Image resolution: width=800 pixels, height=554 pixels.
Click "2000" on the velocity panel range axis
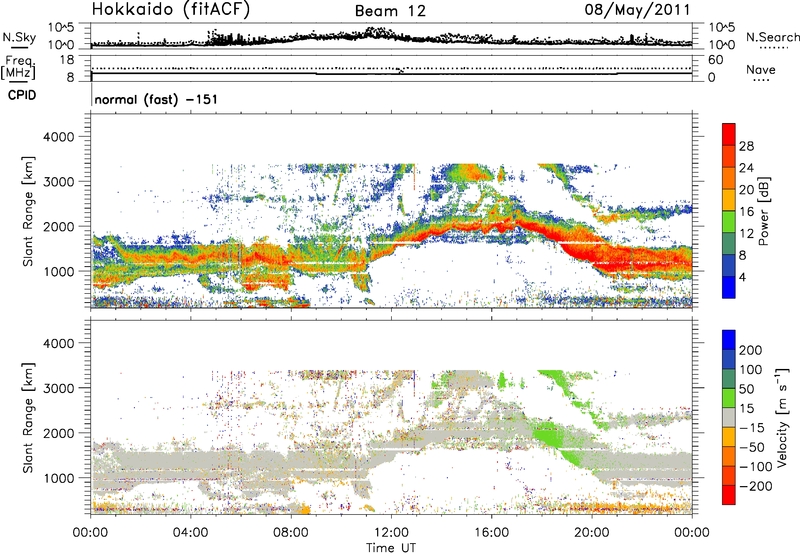[x=58, y=433]
